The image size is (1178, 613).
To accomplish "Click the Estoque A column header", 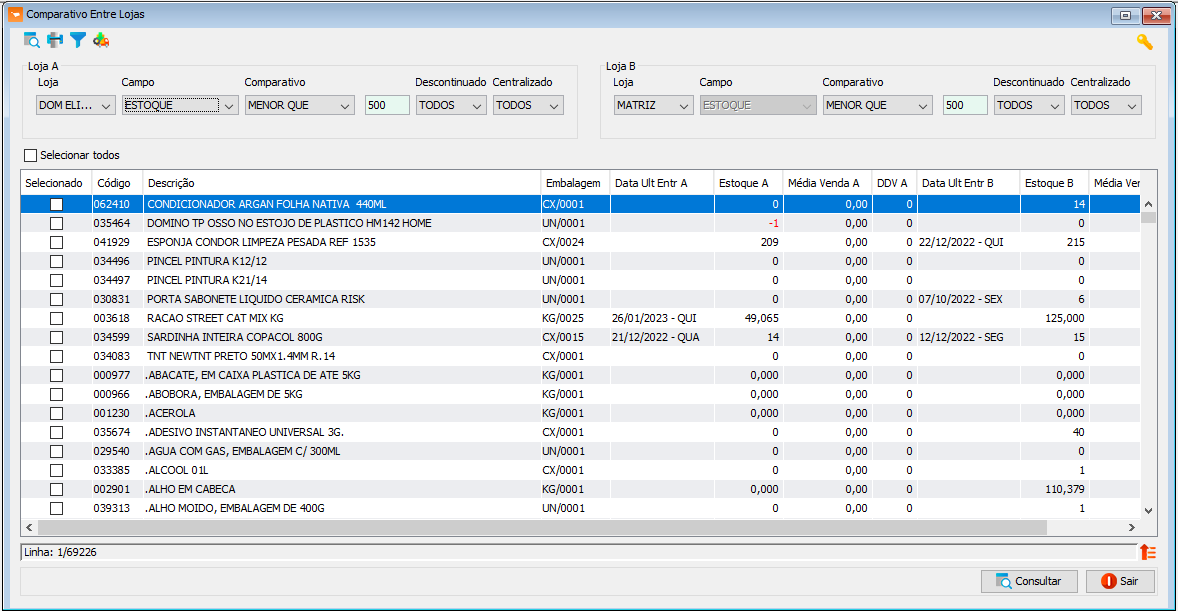I will (748, 183).
